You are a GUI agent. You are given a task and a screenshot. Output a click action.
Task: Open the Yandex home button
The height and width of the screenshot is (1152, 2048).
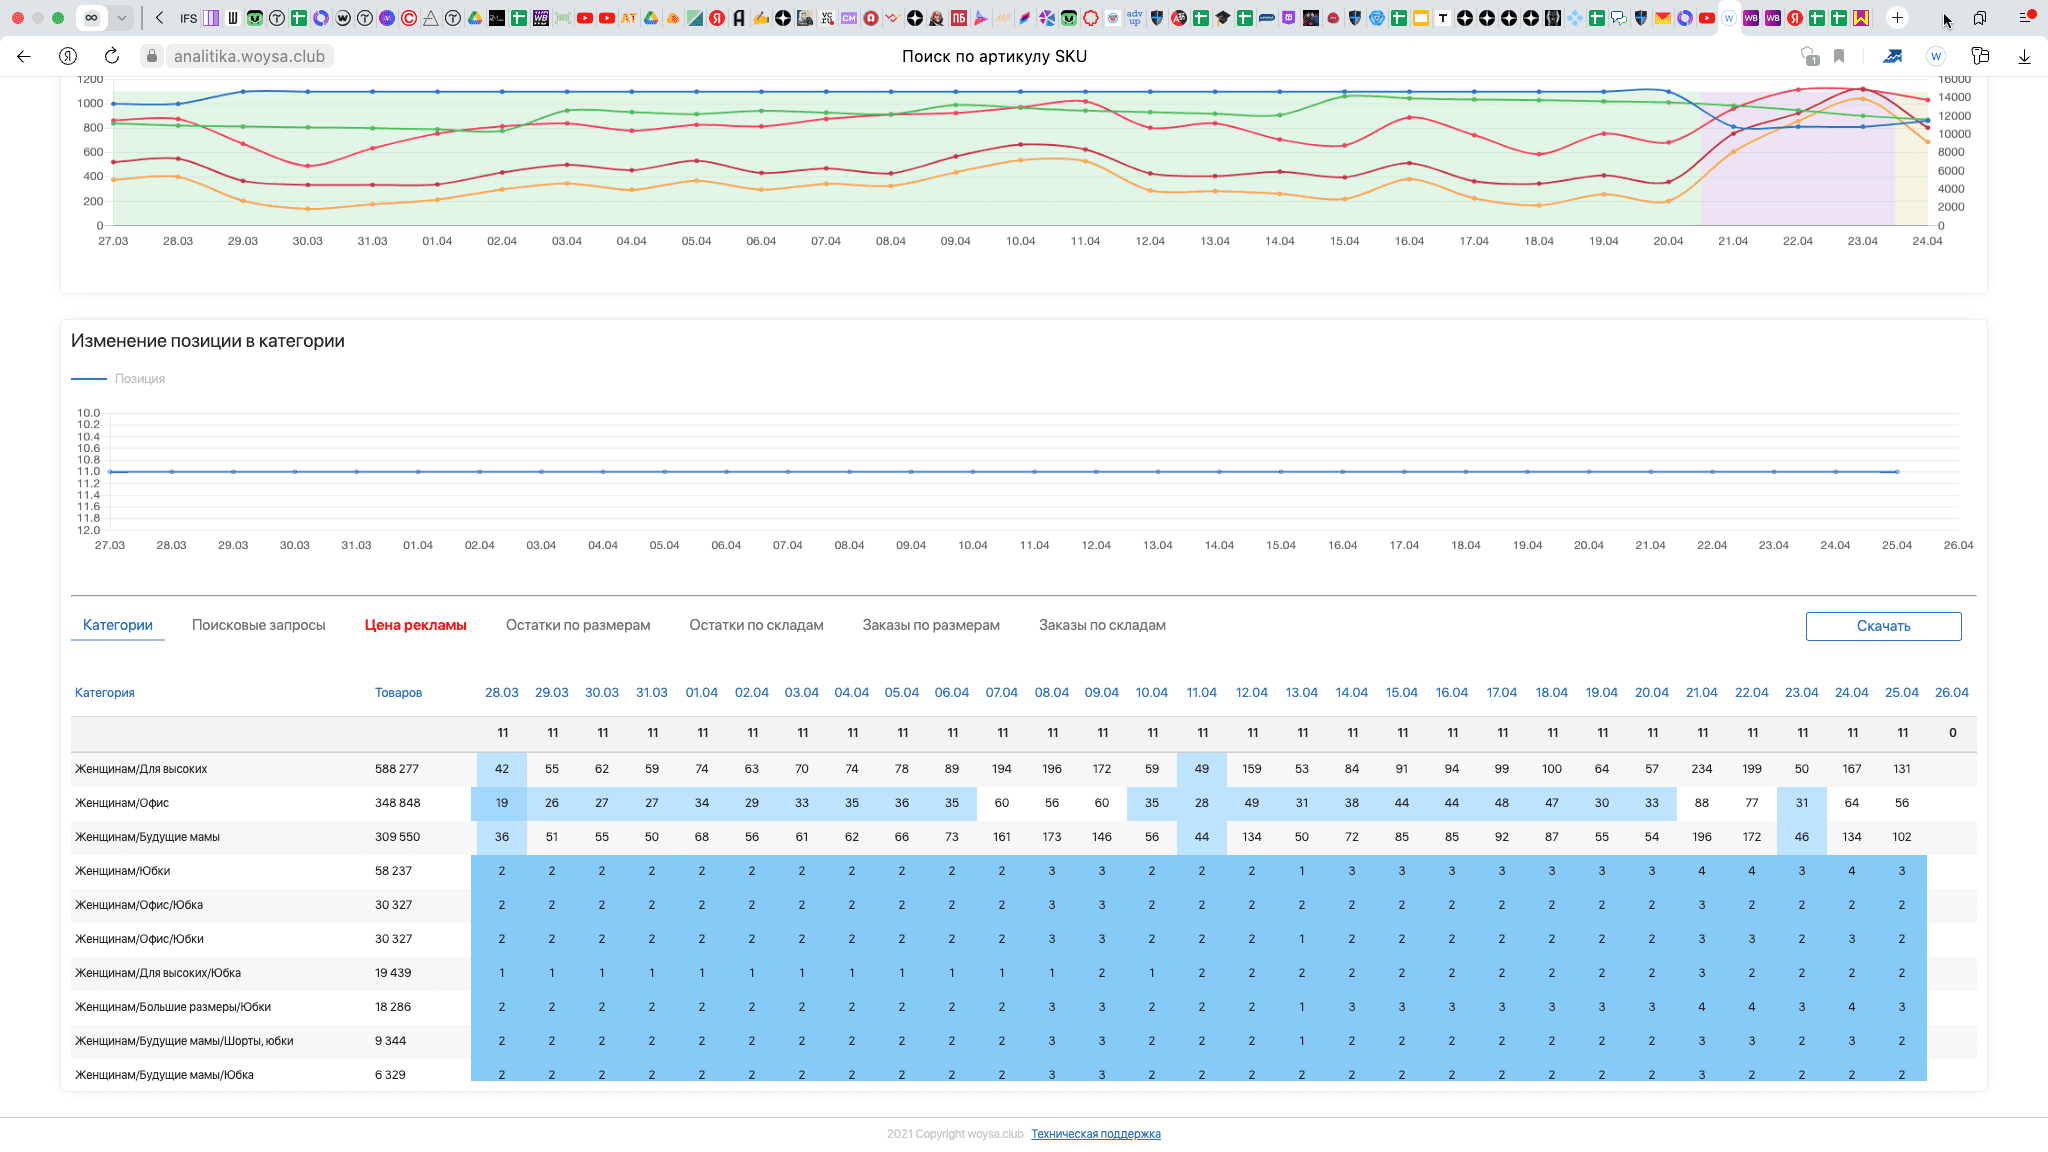pos(68,57)
